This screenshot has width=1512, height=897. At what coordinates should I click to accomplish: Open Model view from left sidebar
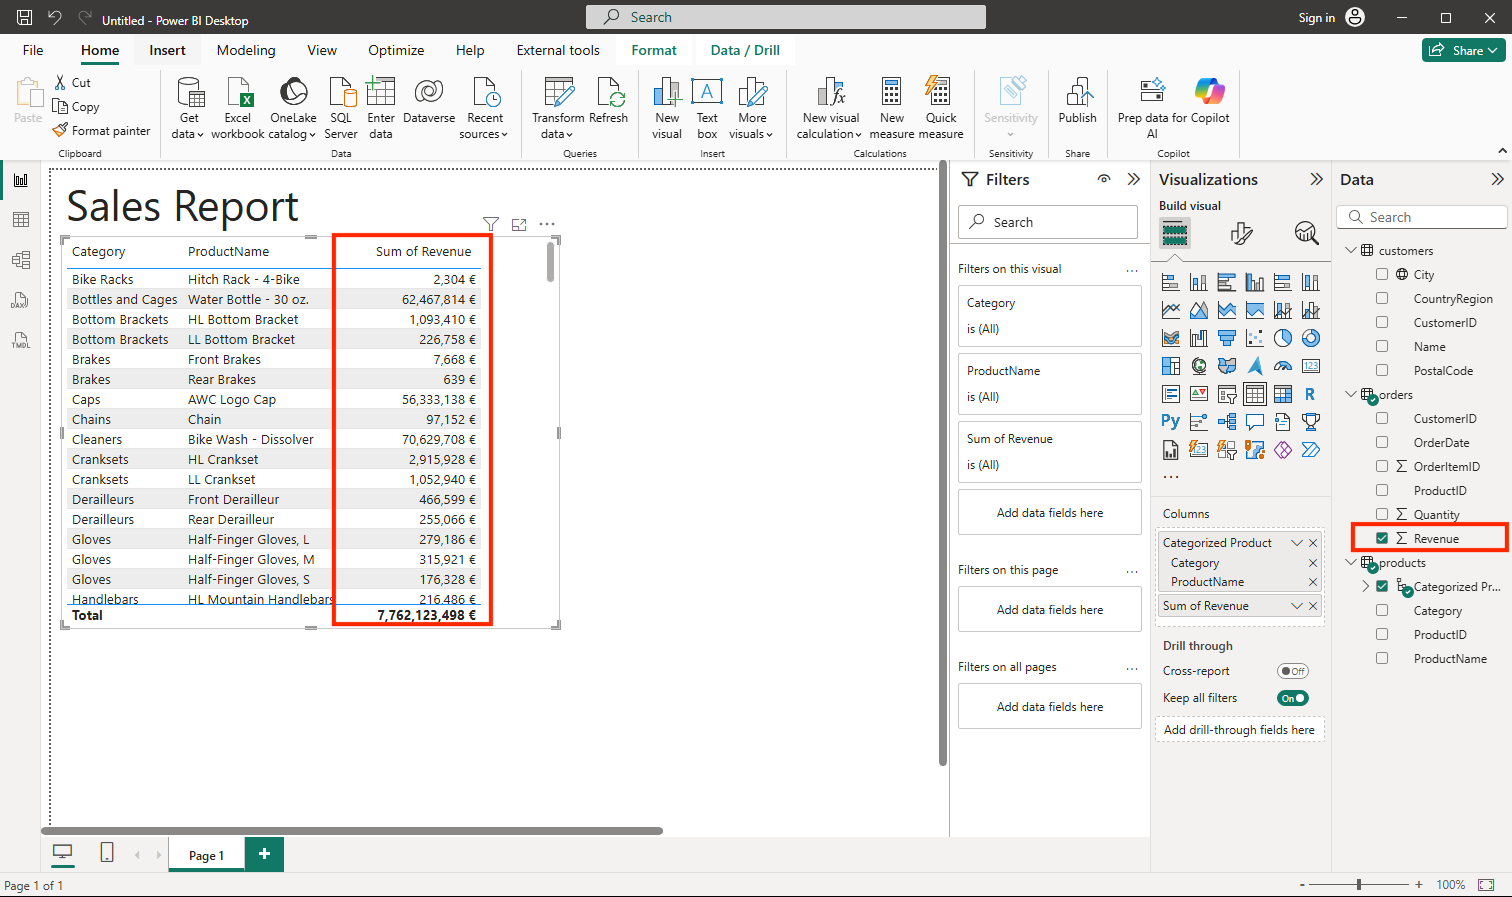(x=21, y=260)
